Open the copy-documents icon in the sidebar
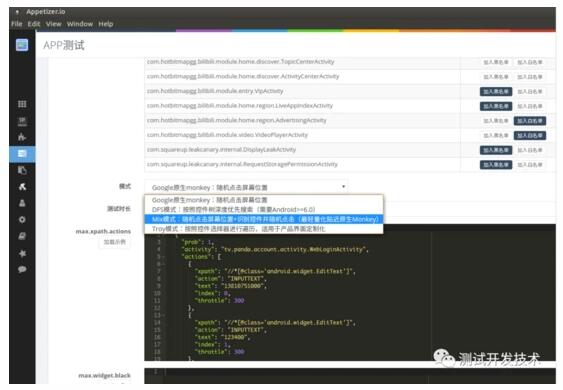 [x=22, y=170]
